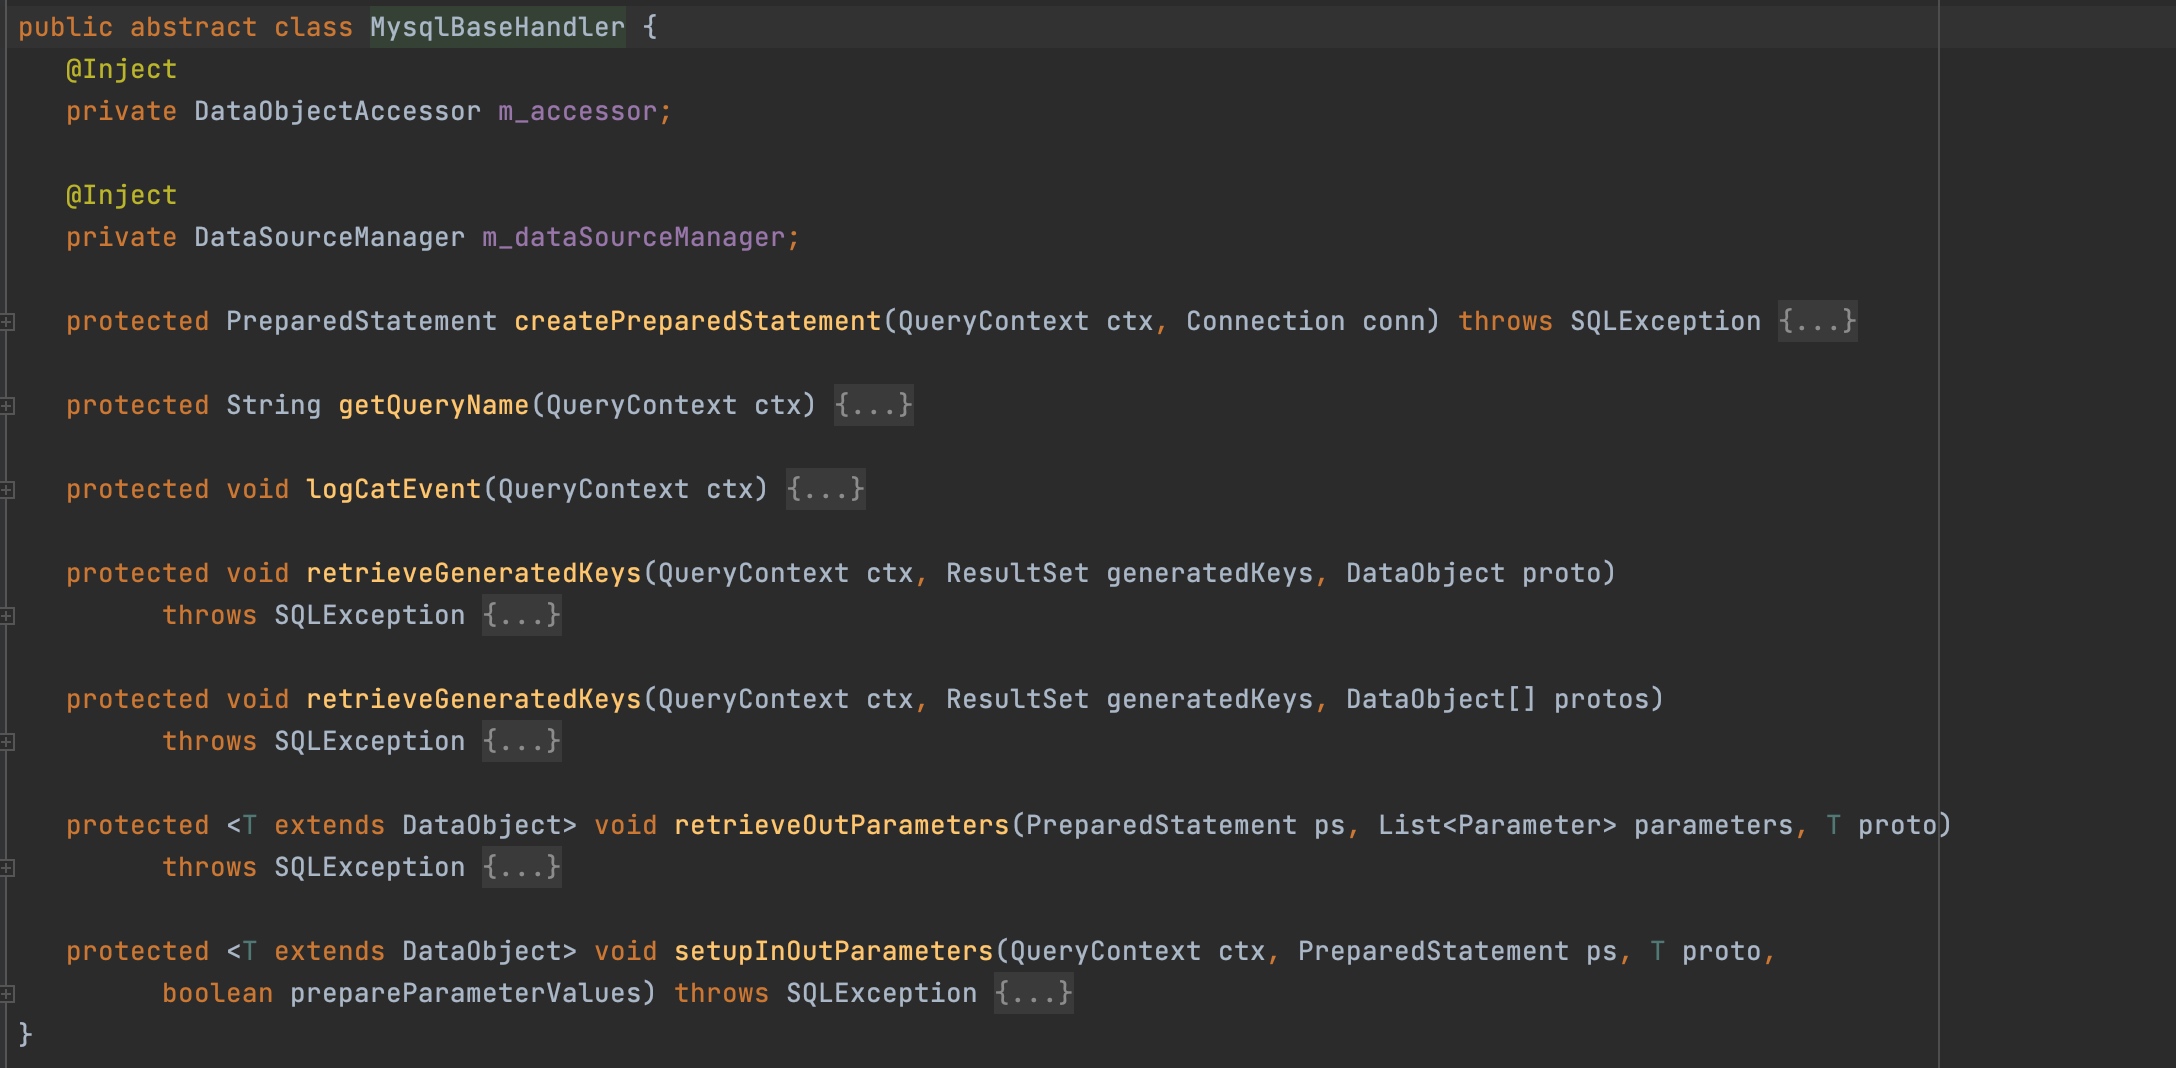Select the m_accessor field name
The height and width of the screenshot is (1068, 2176).
pyautogui.click(x=577, y=112)
